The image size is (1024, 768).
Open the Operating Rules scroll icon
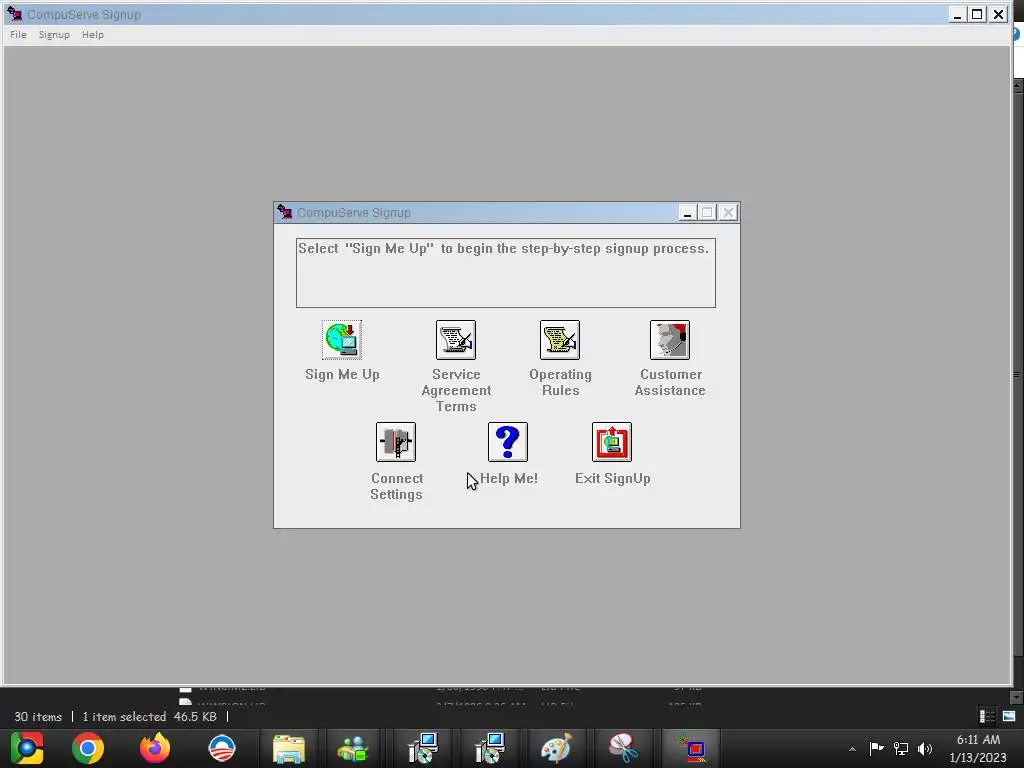[x=560, y=340]
